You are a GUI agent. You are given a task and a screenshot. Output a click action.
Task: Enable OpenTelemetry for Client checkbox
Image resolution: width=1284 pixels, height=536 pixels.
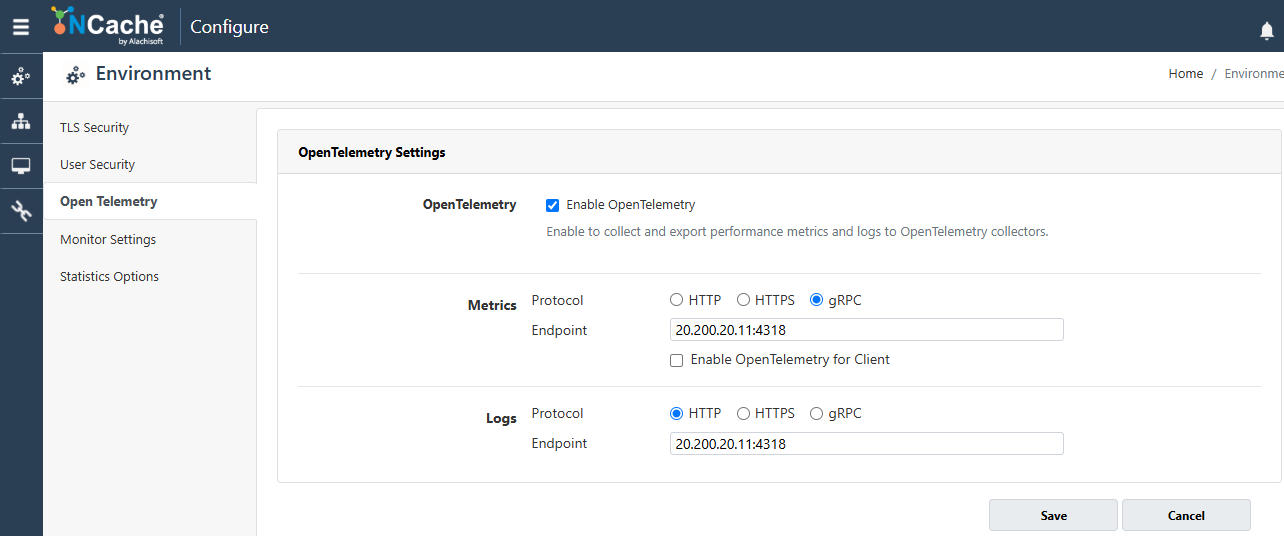677,360
